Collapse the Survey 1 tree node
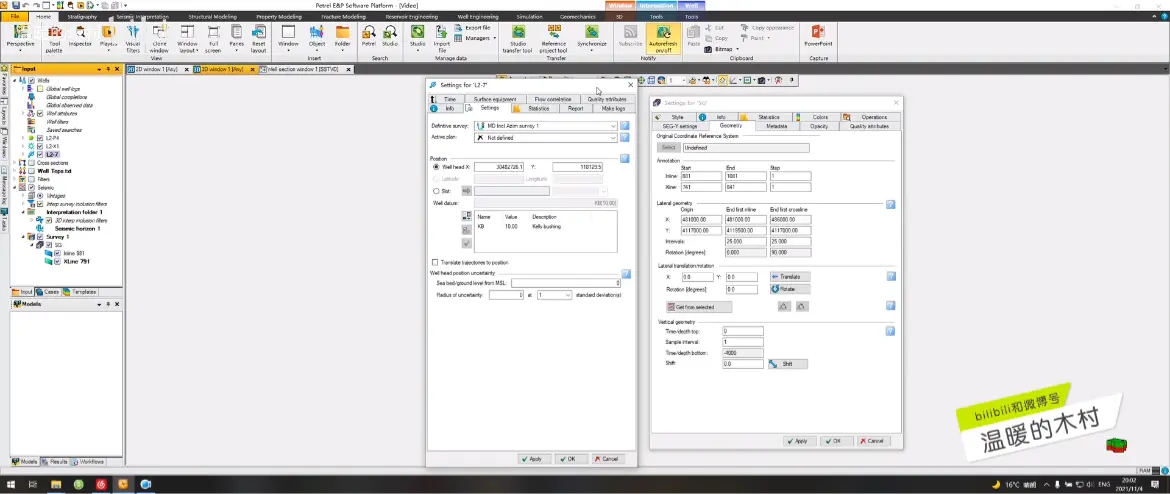 coord(22,237)
